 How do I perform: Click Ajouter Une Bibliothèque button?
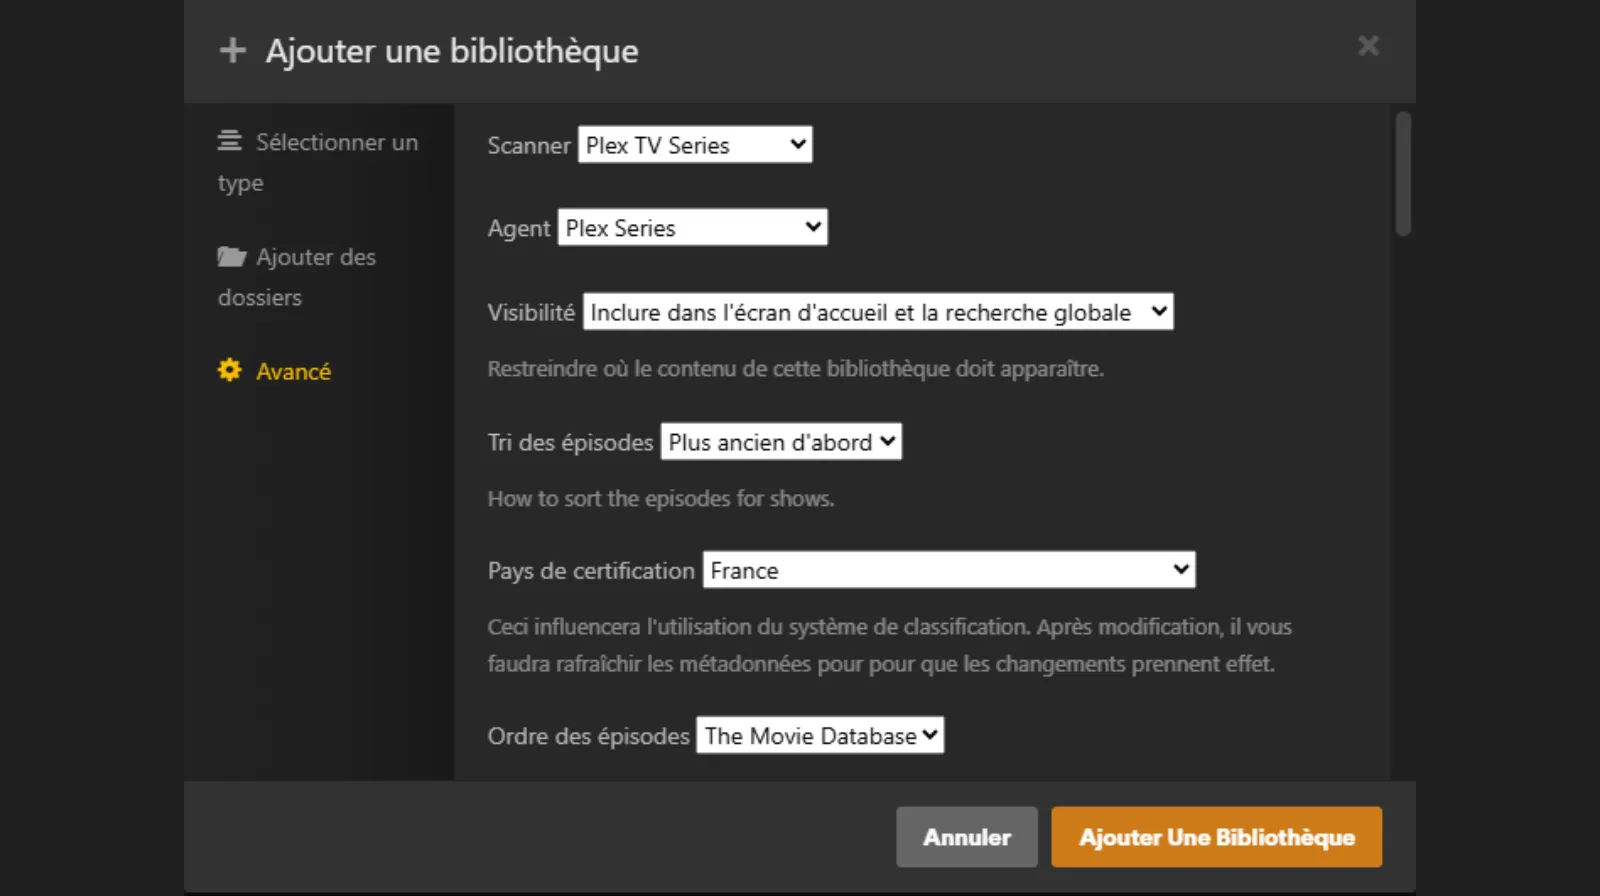pos(1216,837)
